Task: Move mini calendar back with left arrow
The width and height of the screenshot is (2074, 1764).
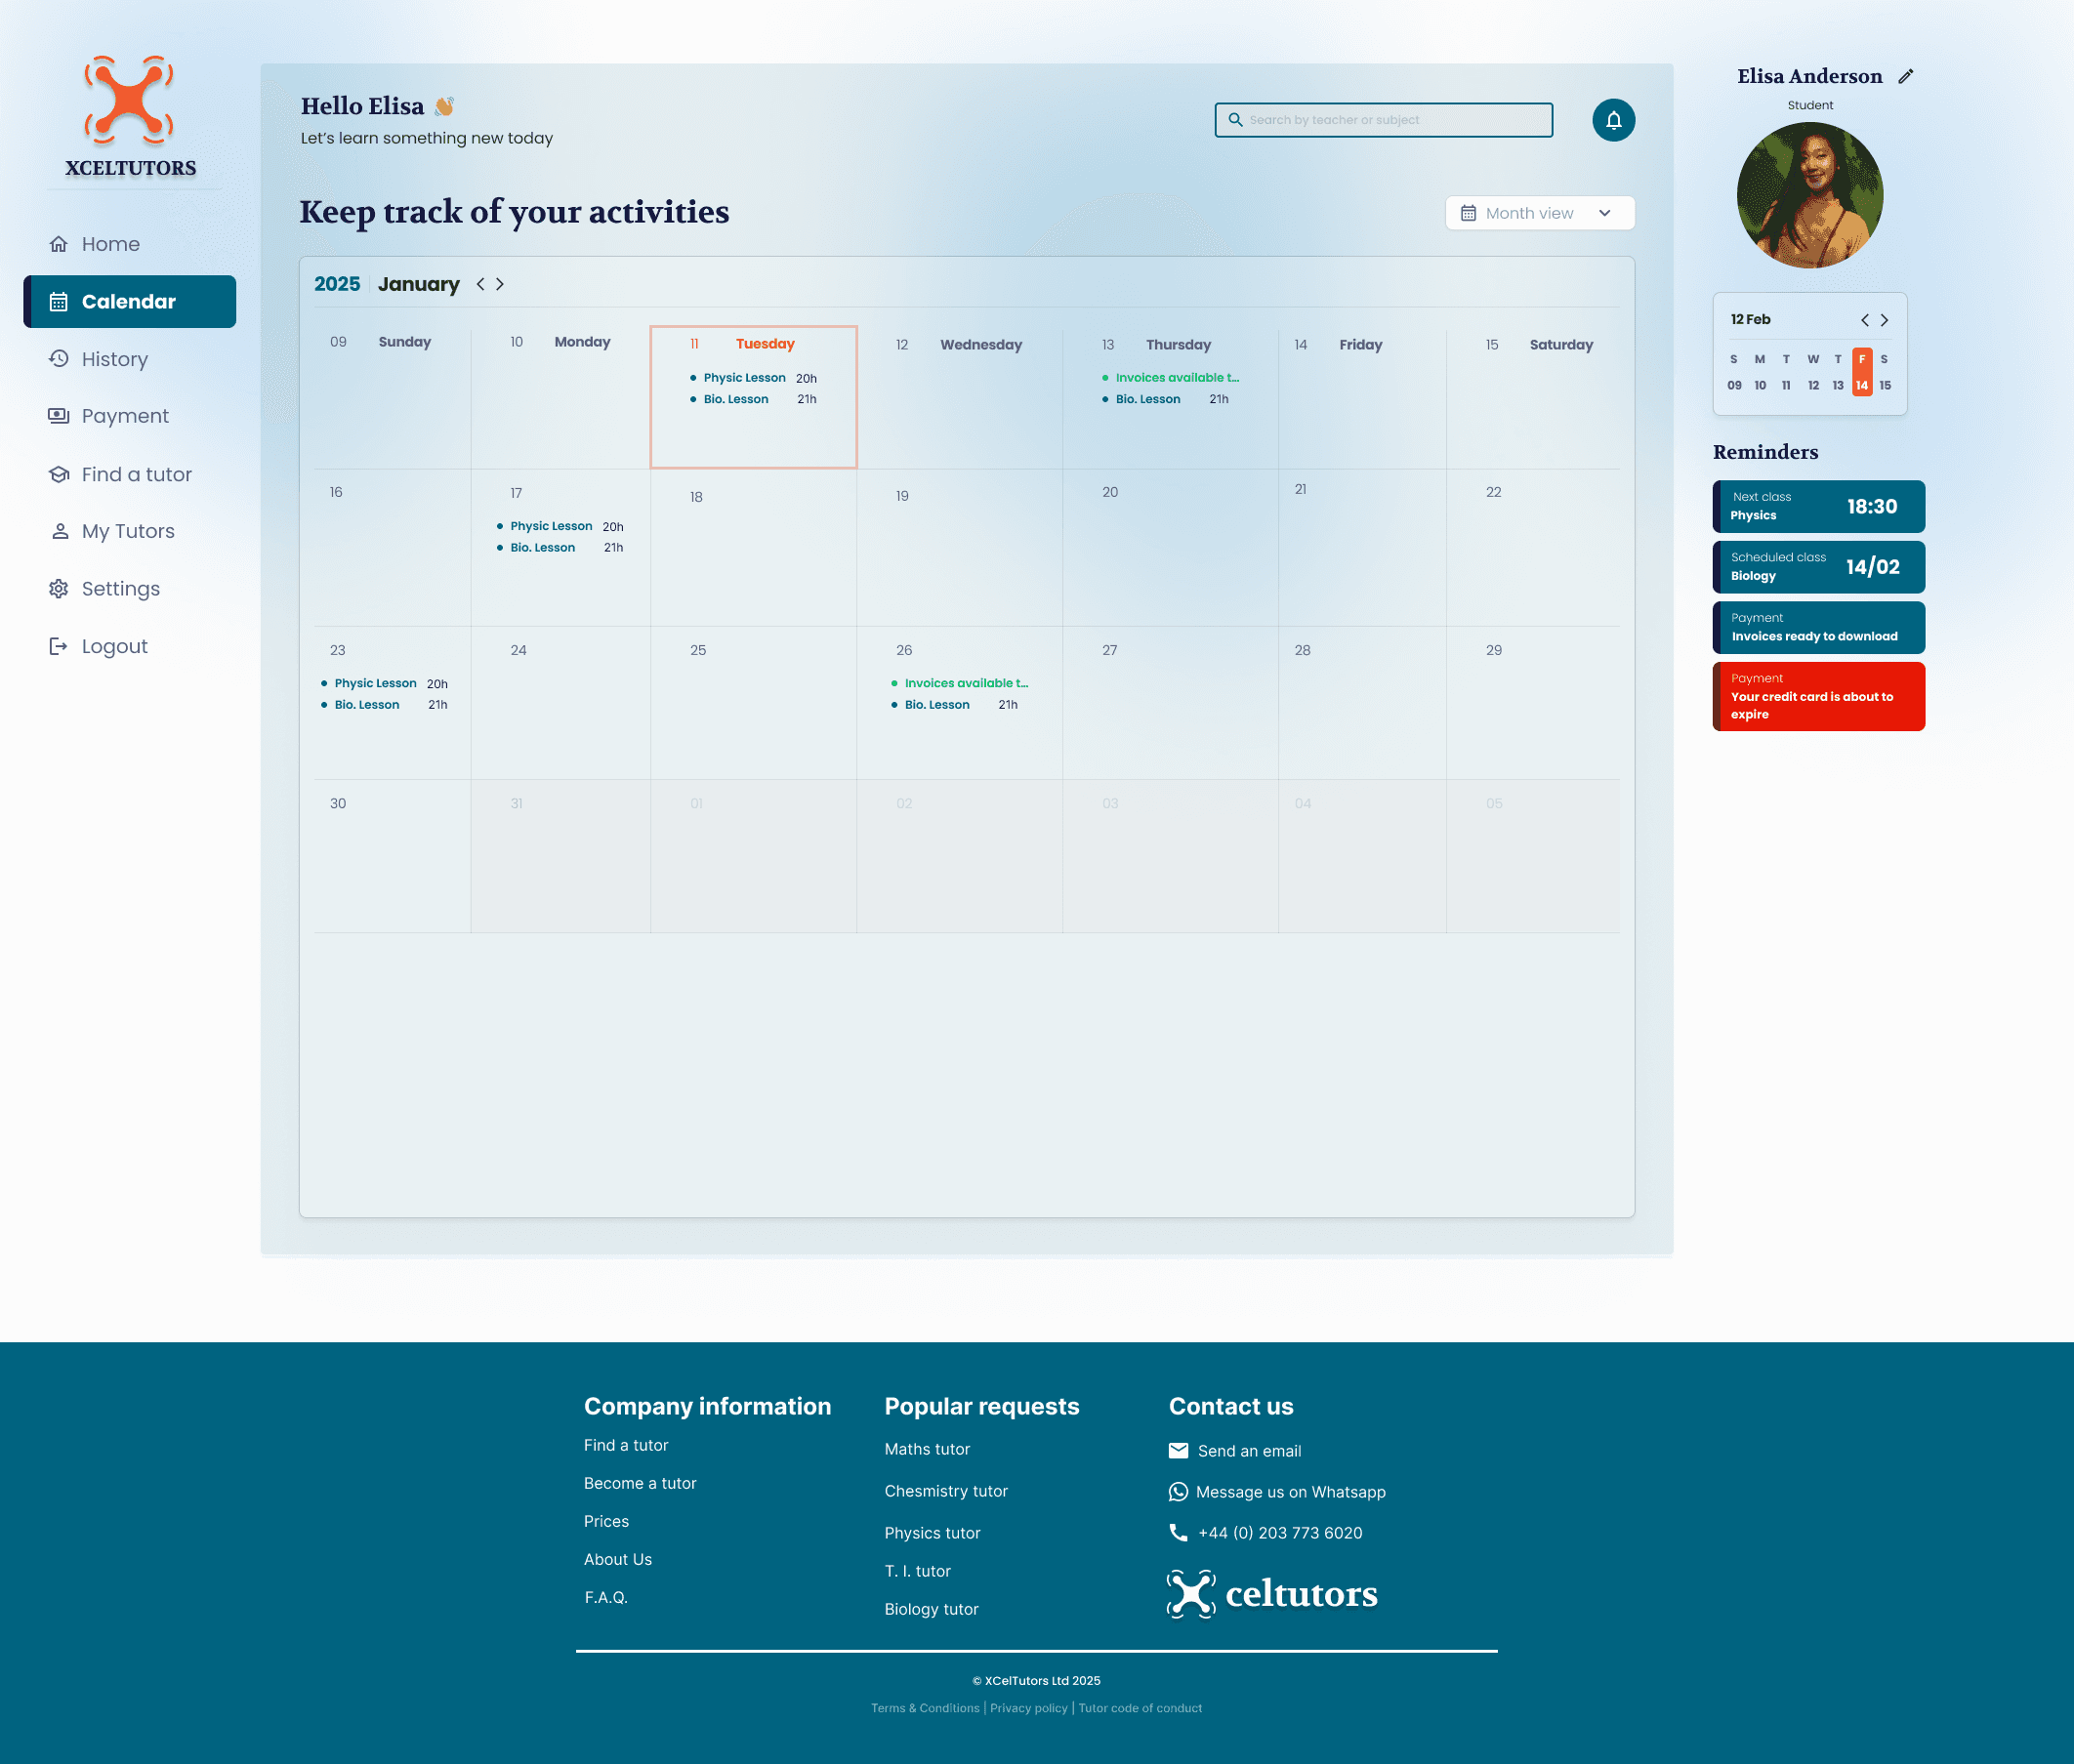Action: click(1864, 320)
